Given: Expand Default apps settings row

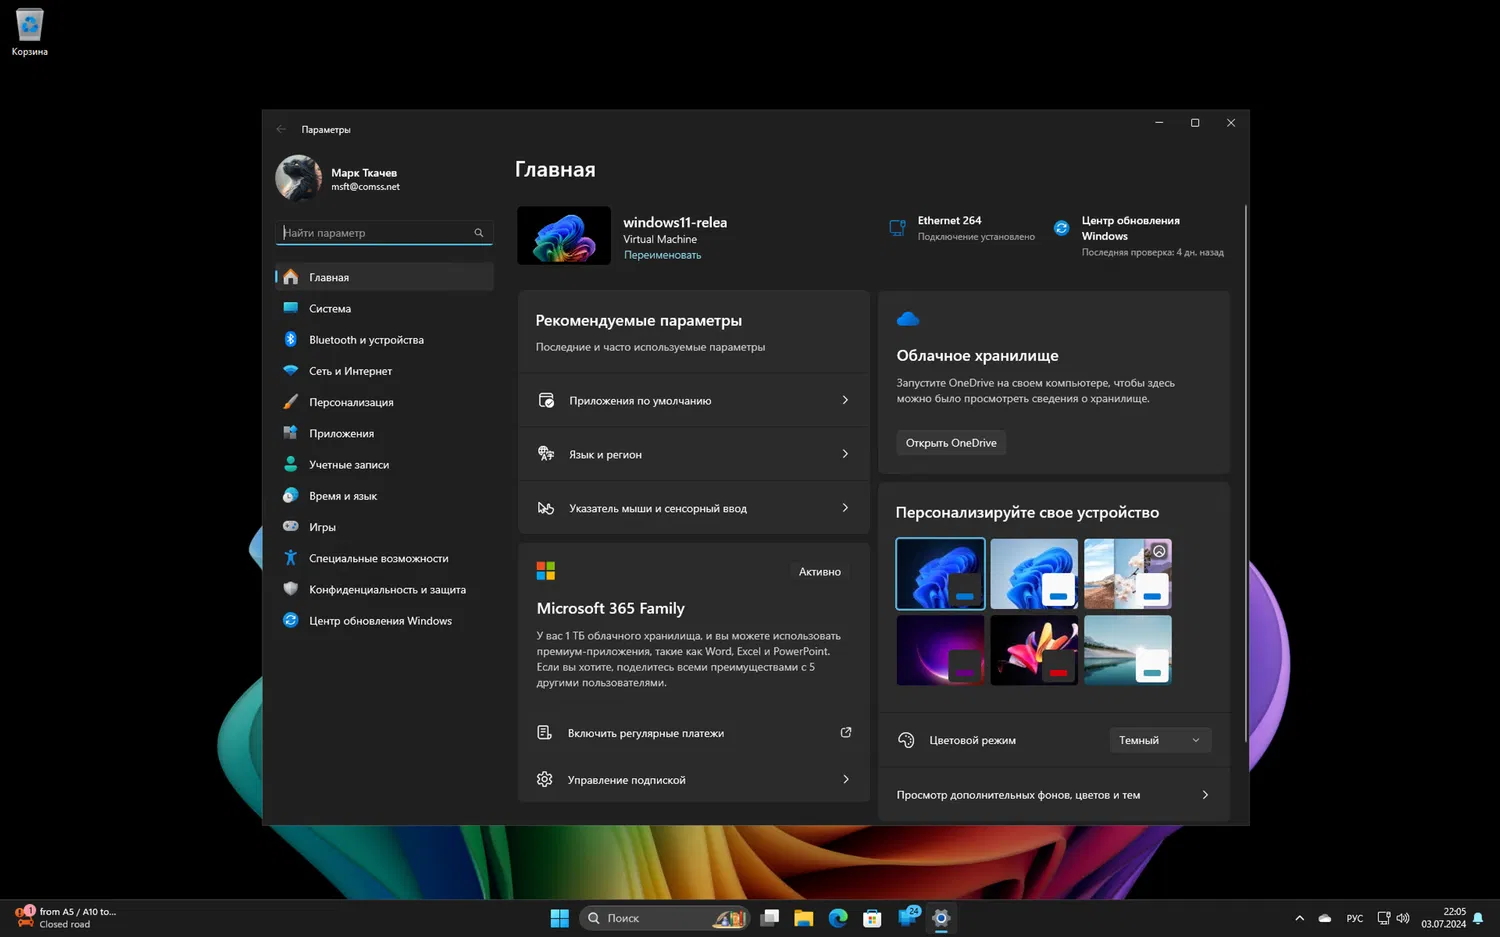Looking at the screenshot, I should (x=693, y=400).
